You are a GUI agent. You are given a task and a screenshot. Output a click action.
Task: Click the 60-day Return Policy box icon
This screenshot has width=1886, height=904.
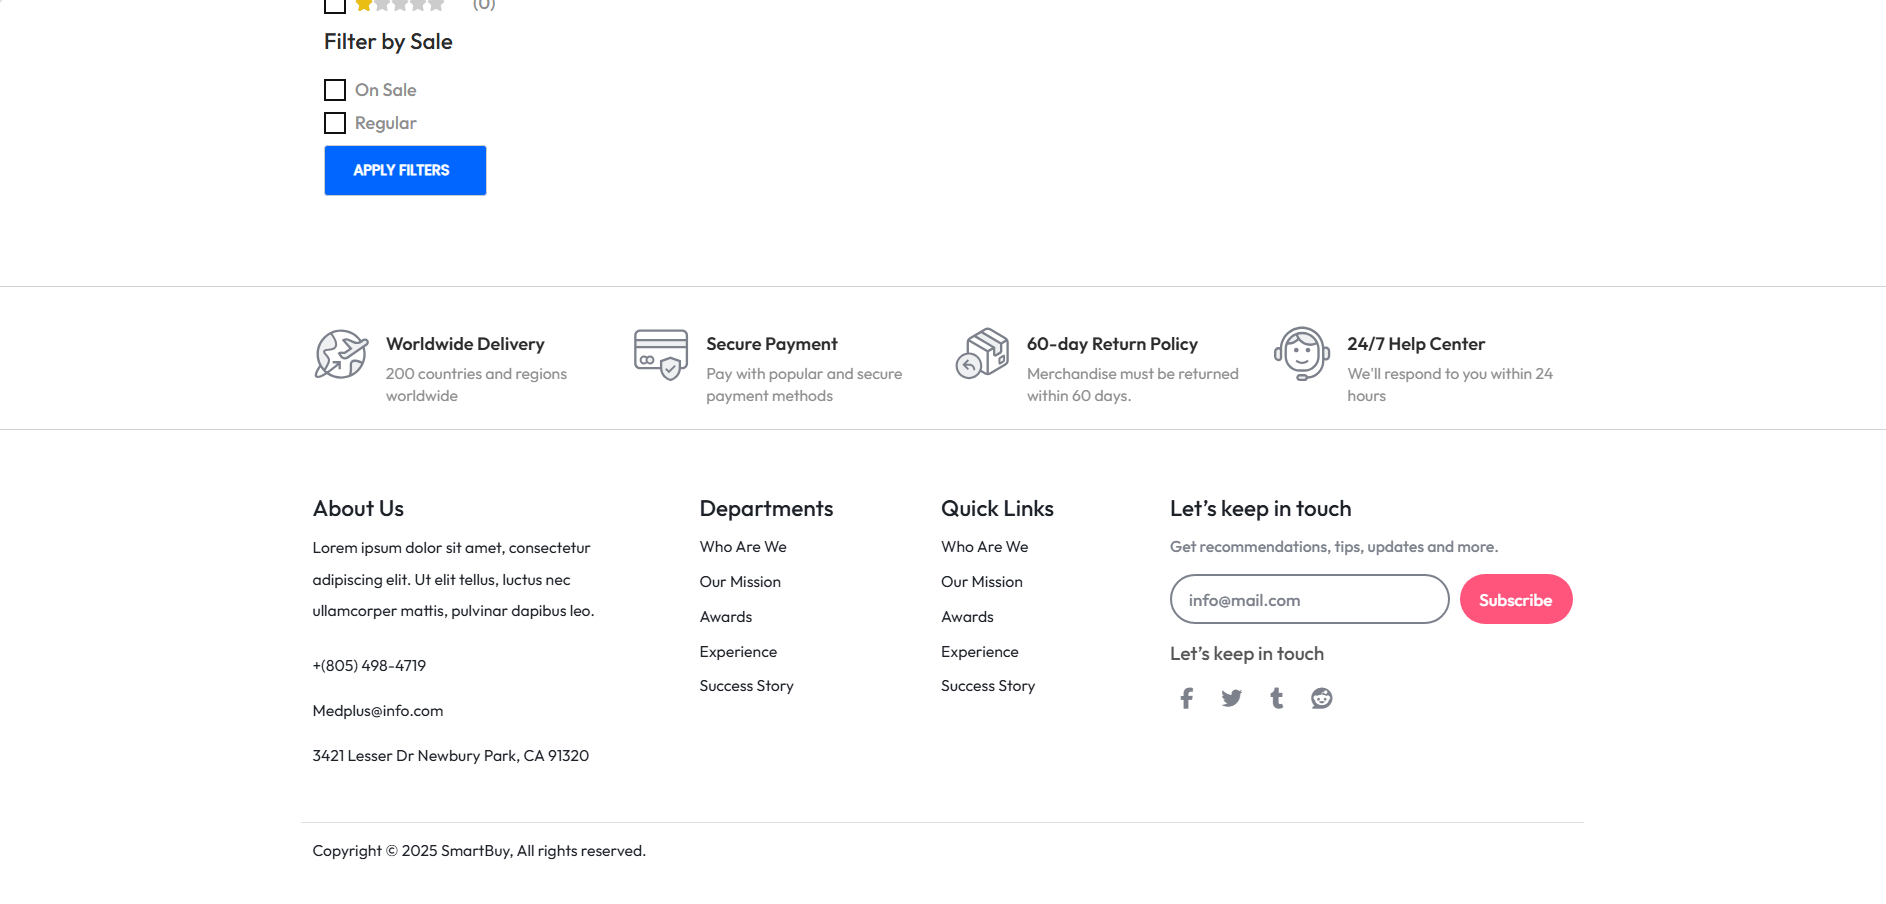[x=982, y=354]
